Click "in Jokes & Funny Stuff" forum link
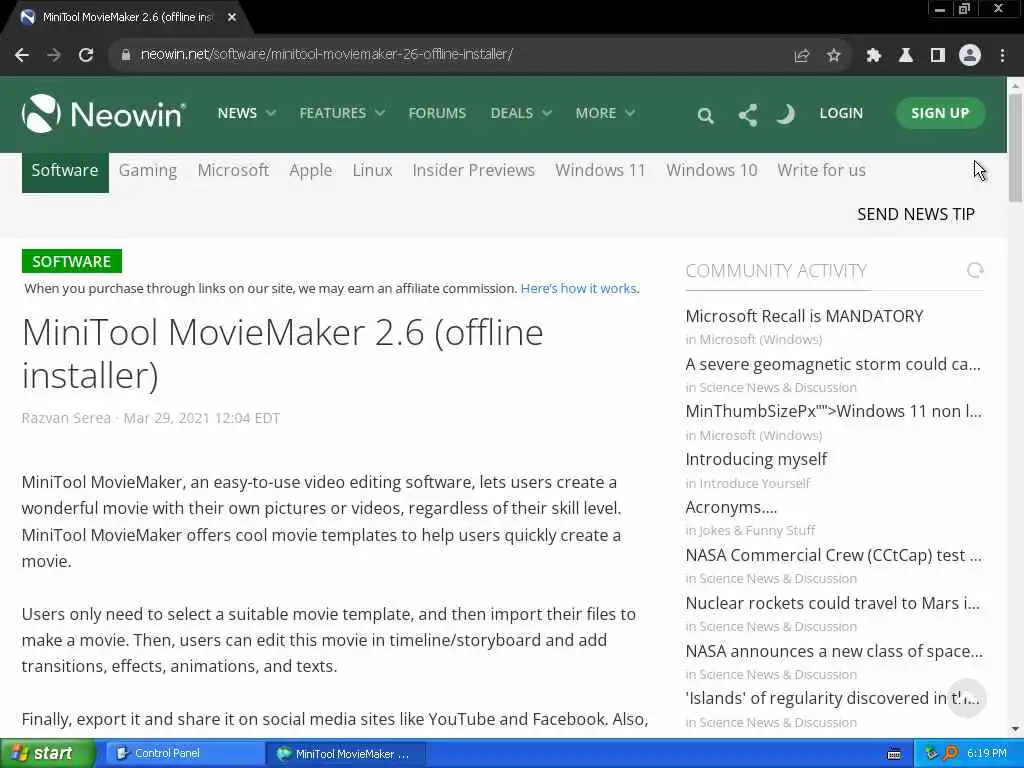Viewport: 1024px width, 768px height. point(750,530)
